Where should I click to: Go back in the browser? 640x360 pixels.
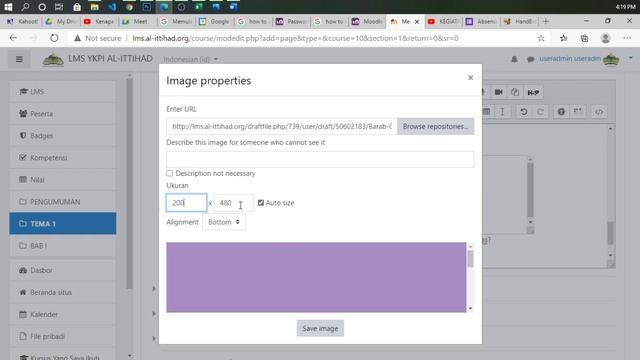[13, 38]
